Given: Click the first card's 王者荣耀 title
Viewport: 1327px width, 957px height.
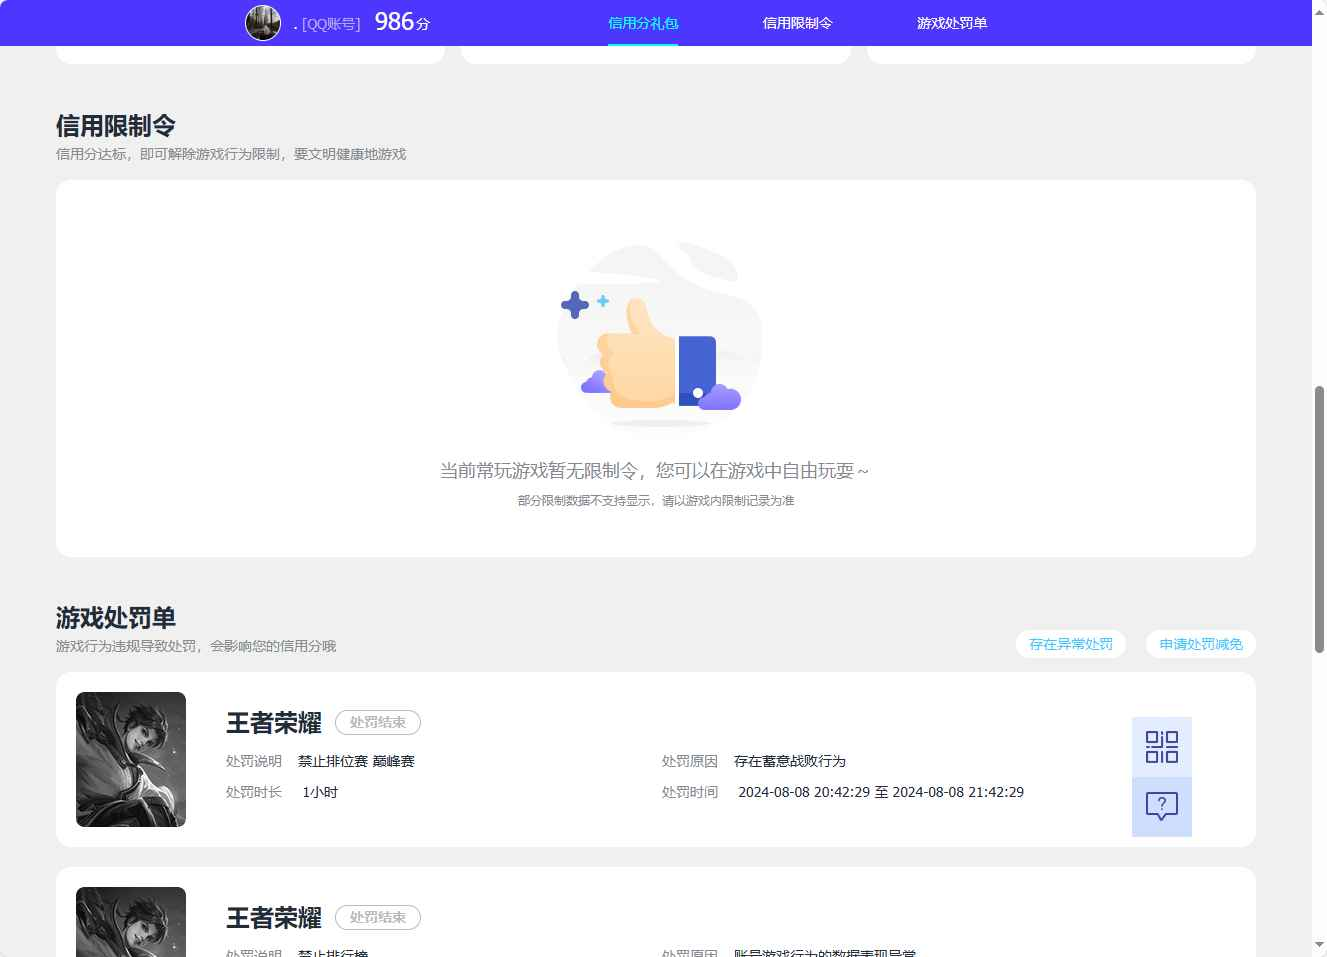Looking at the screenshot, I should click(274, 723).
